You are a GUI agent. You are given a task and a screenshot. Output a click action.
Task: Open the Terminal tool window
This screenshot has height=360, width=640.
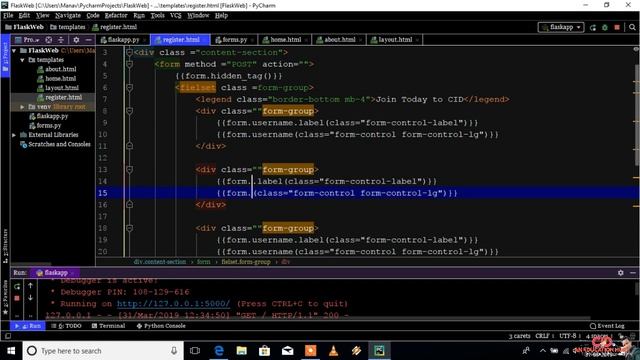coord(109,326)
